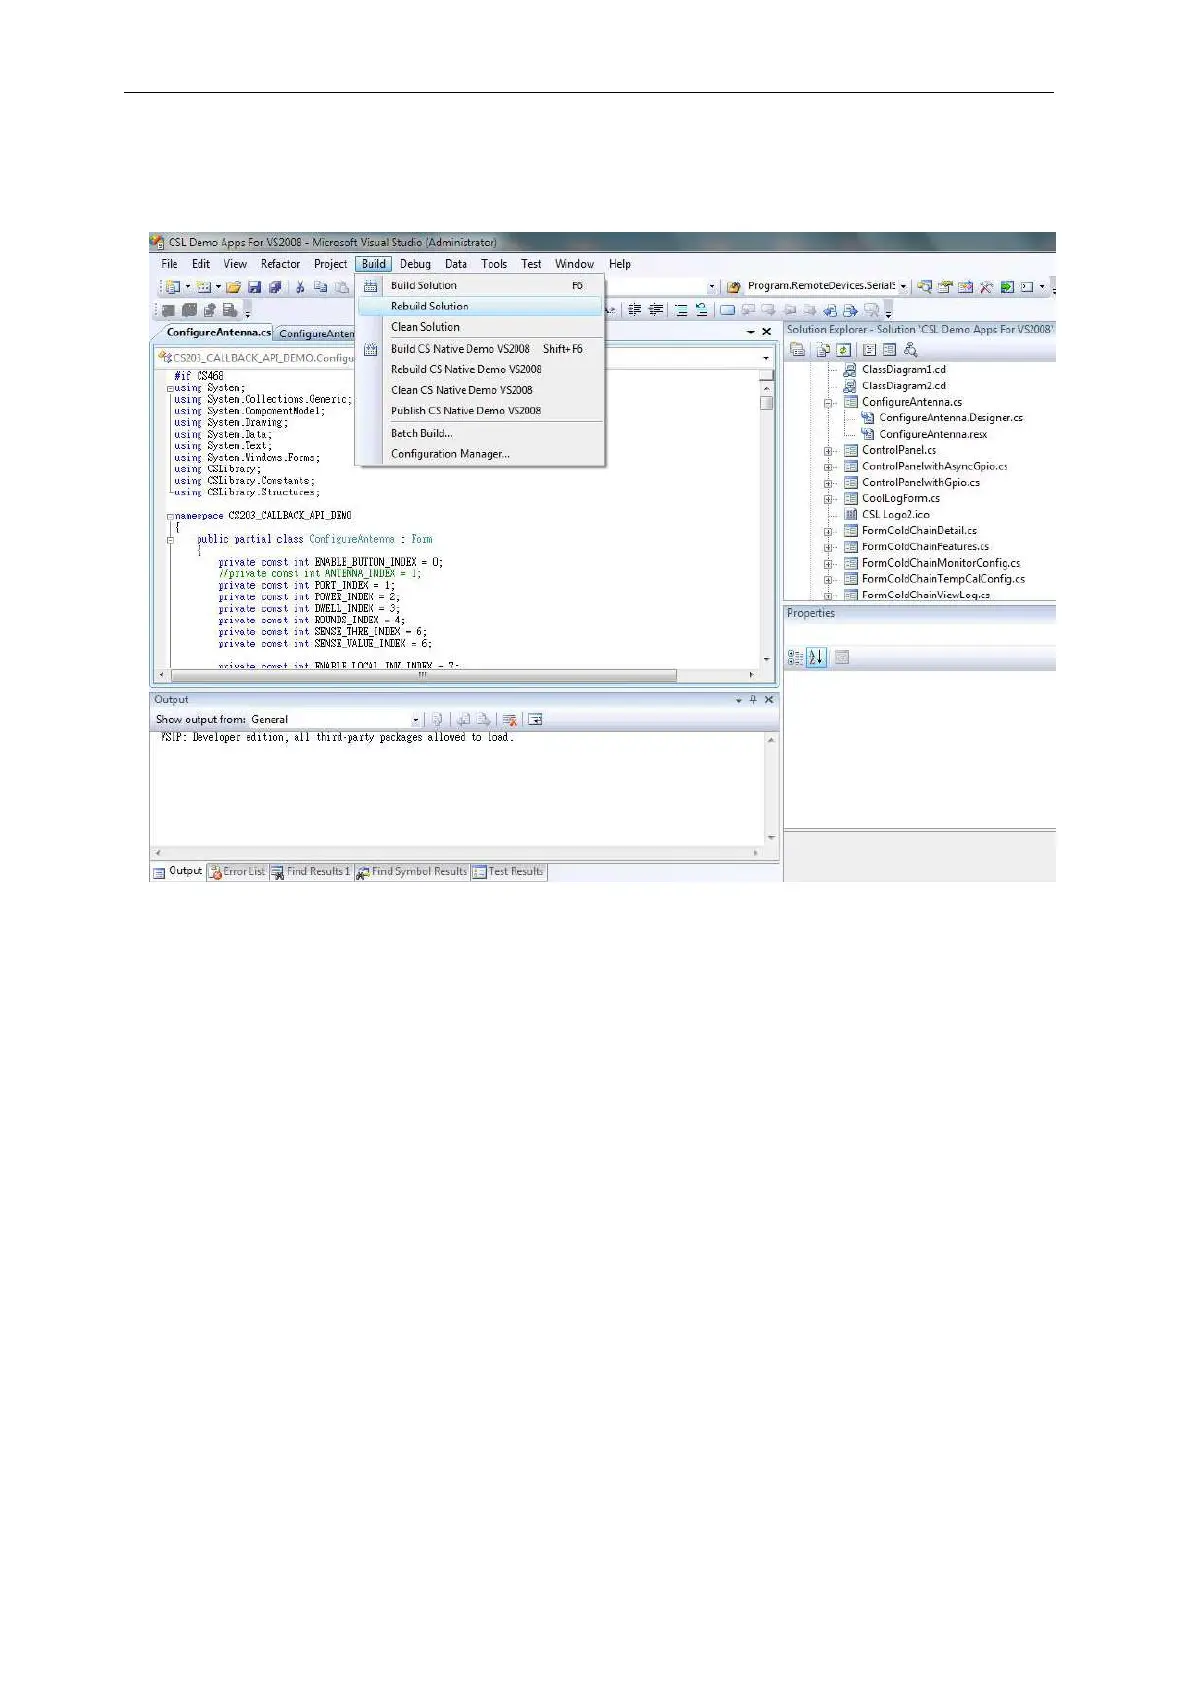Image resolution: width=1191 pixels, height=1684 pixels.
Task: Choose Clean Solution from Build menu
Action: [x=480, y=327]
